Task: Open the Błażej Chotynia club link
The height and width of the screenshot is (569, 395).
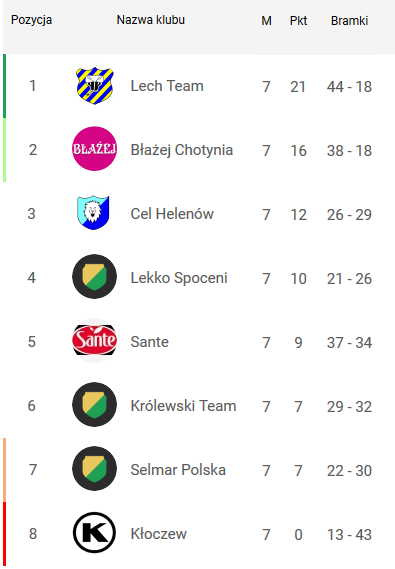Action: coord(182,150)
